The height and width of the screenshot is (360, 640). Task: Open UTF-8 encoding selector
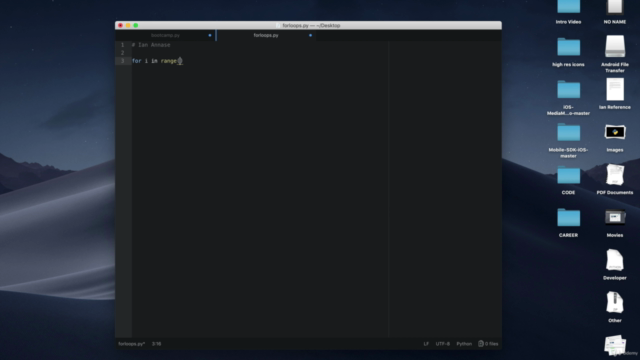(442, 344)
